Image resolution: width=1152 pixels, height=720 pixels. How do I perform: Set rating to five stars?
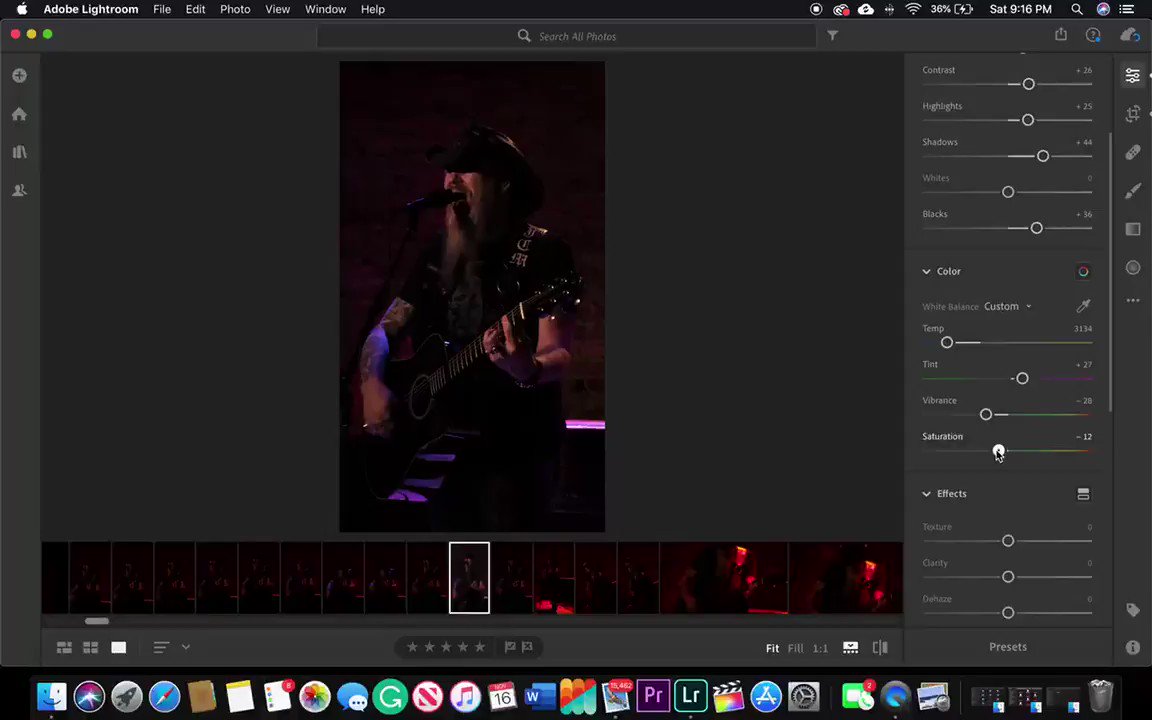(x=480, y=647)
